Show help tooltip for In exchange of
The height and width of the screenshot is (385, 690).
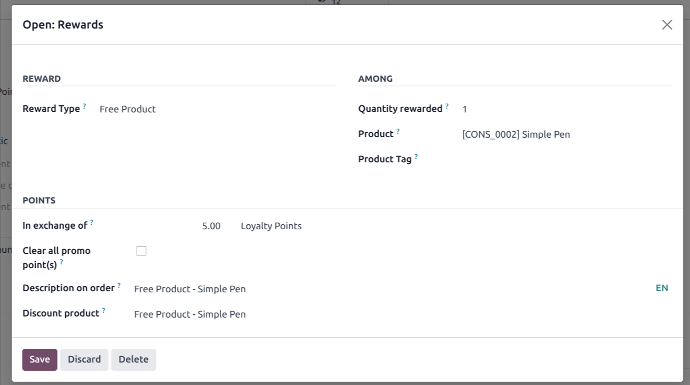(92, 223)
